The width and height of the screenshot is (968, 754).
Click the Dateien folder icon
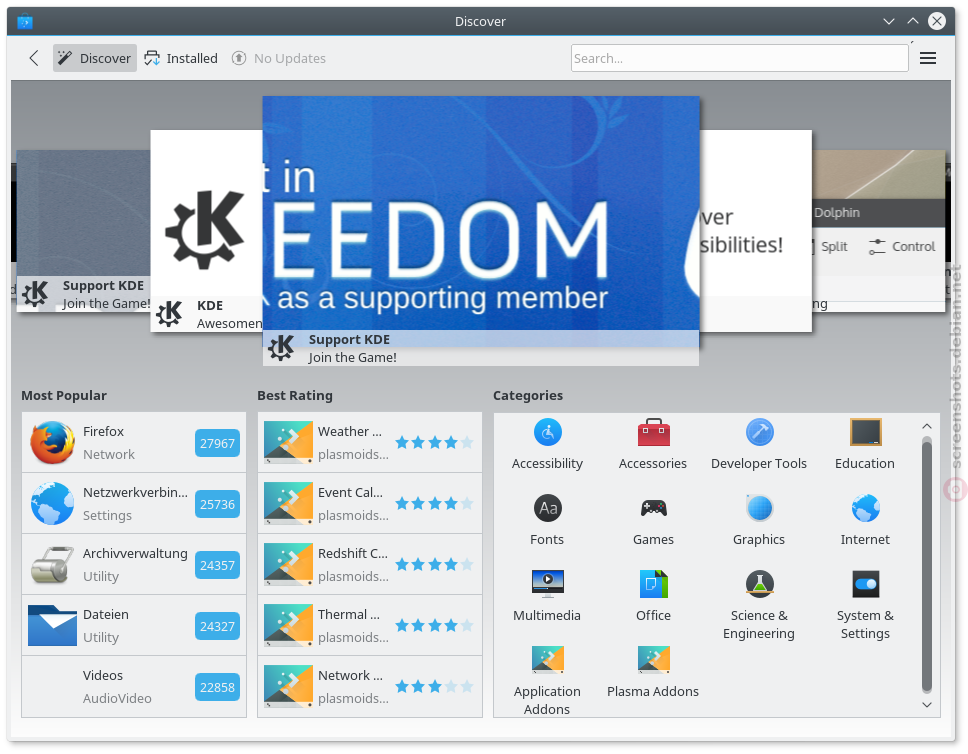tap(52, 626)
